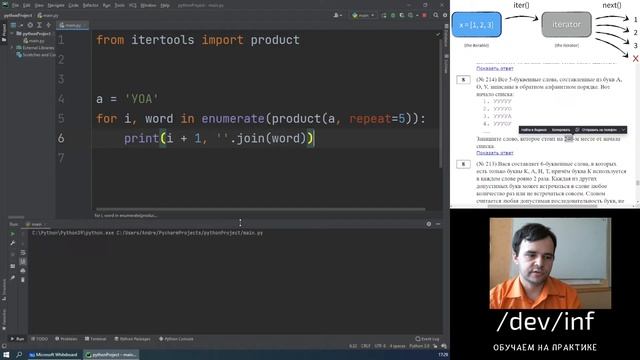Screen dimensions: 640x360
Task: Open the Python Console tab
Action: (176, 339)
